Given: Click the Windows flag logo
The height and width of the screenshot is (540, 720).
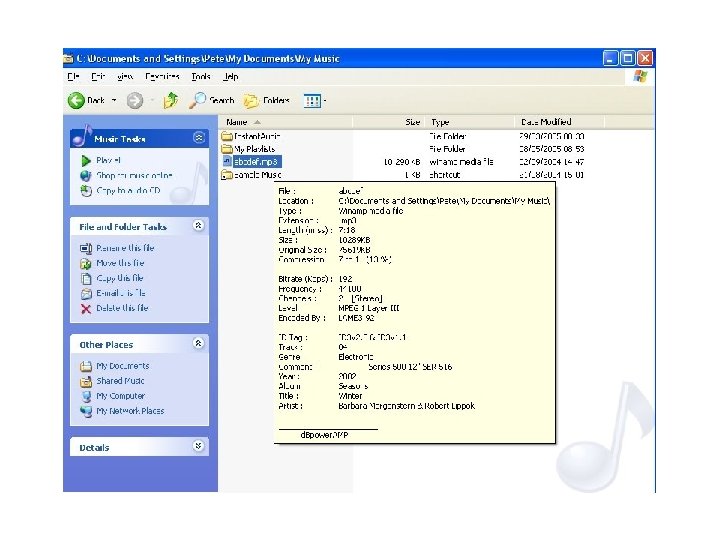Looking at the screenshot, I should 640,76.
